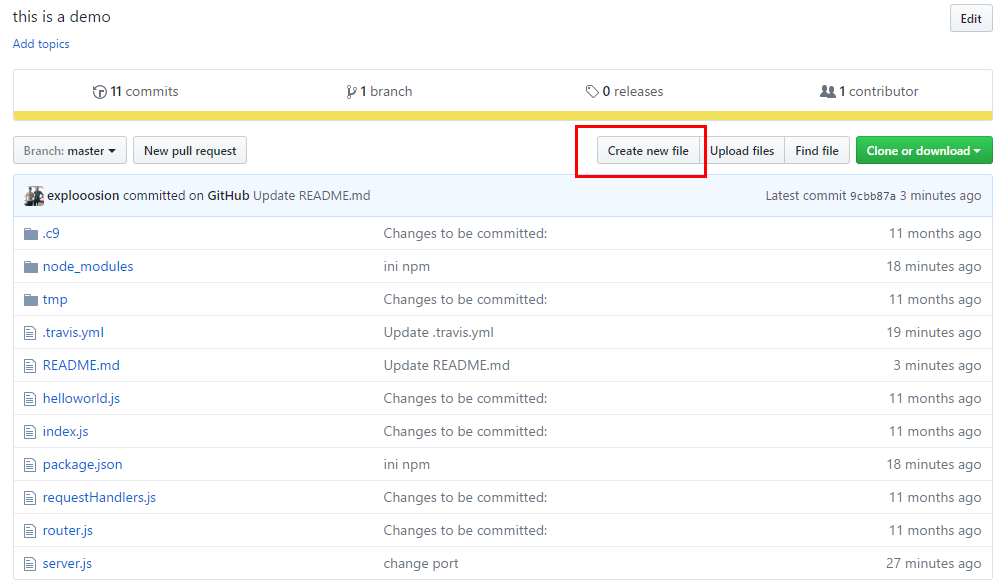Viewport: 1000px width, 583px height.
Task: Click the releases tag icon
Action: click(x=592, y=92)
